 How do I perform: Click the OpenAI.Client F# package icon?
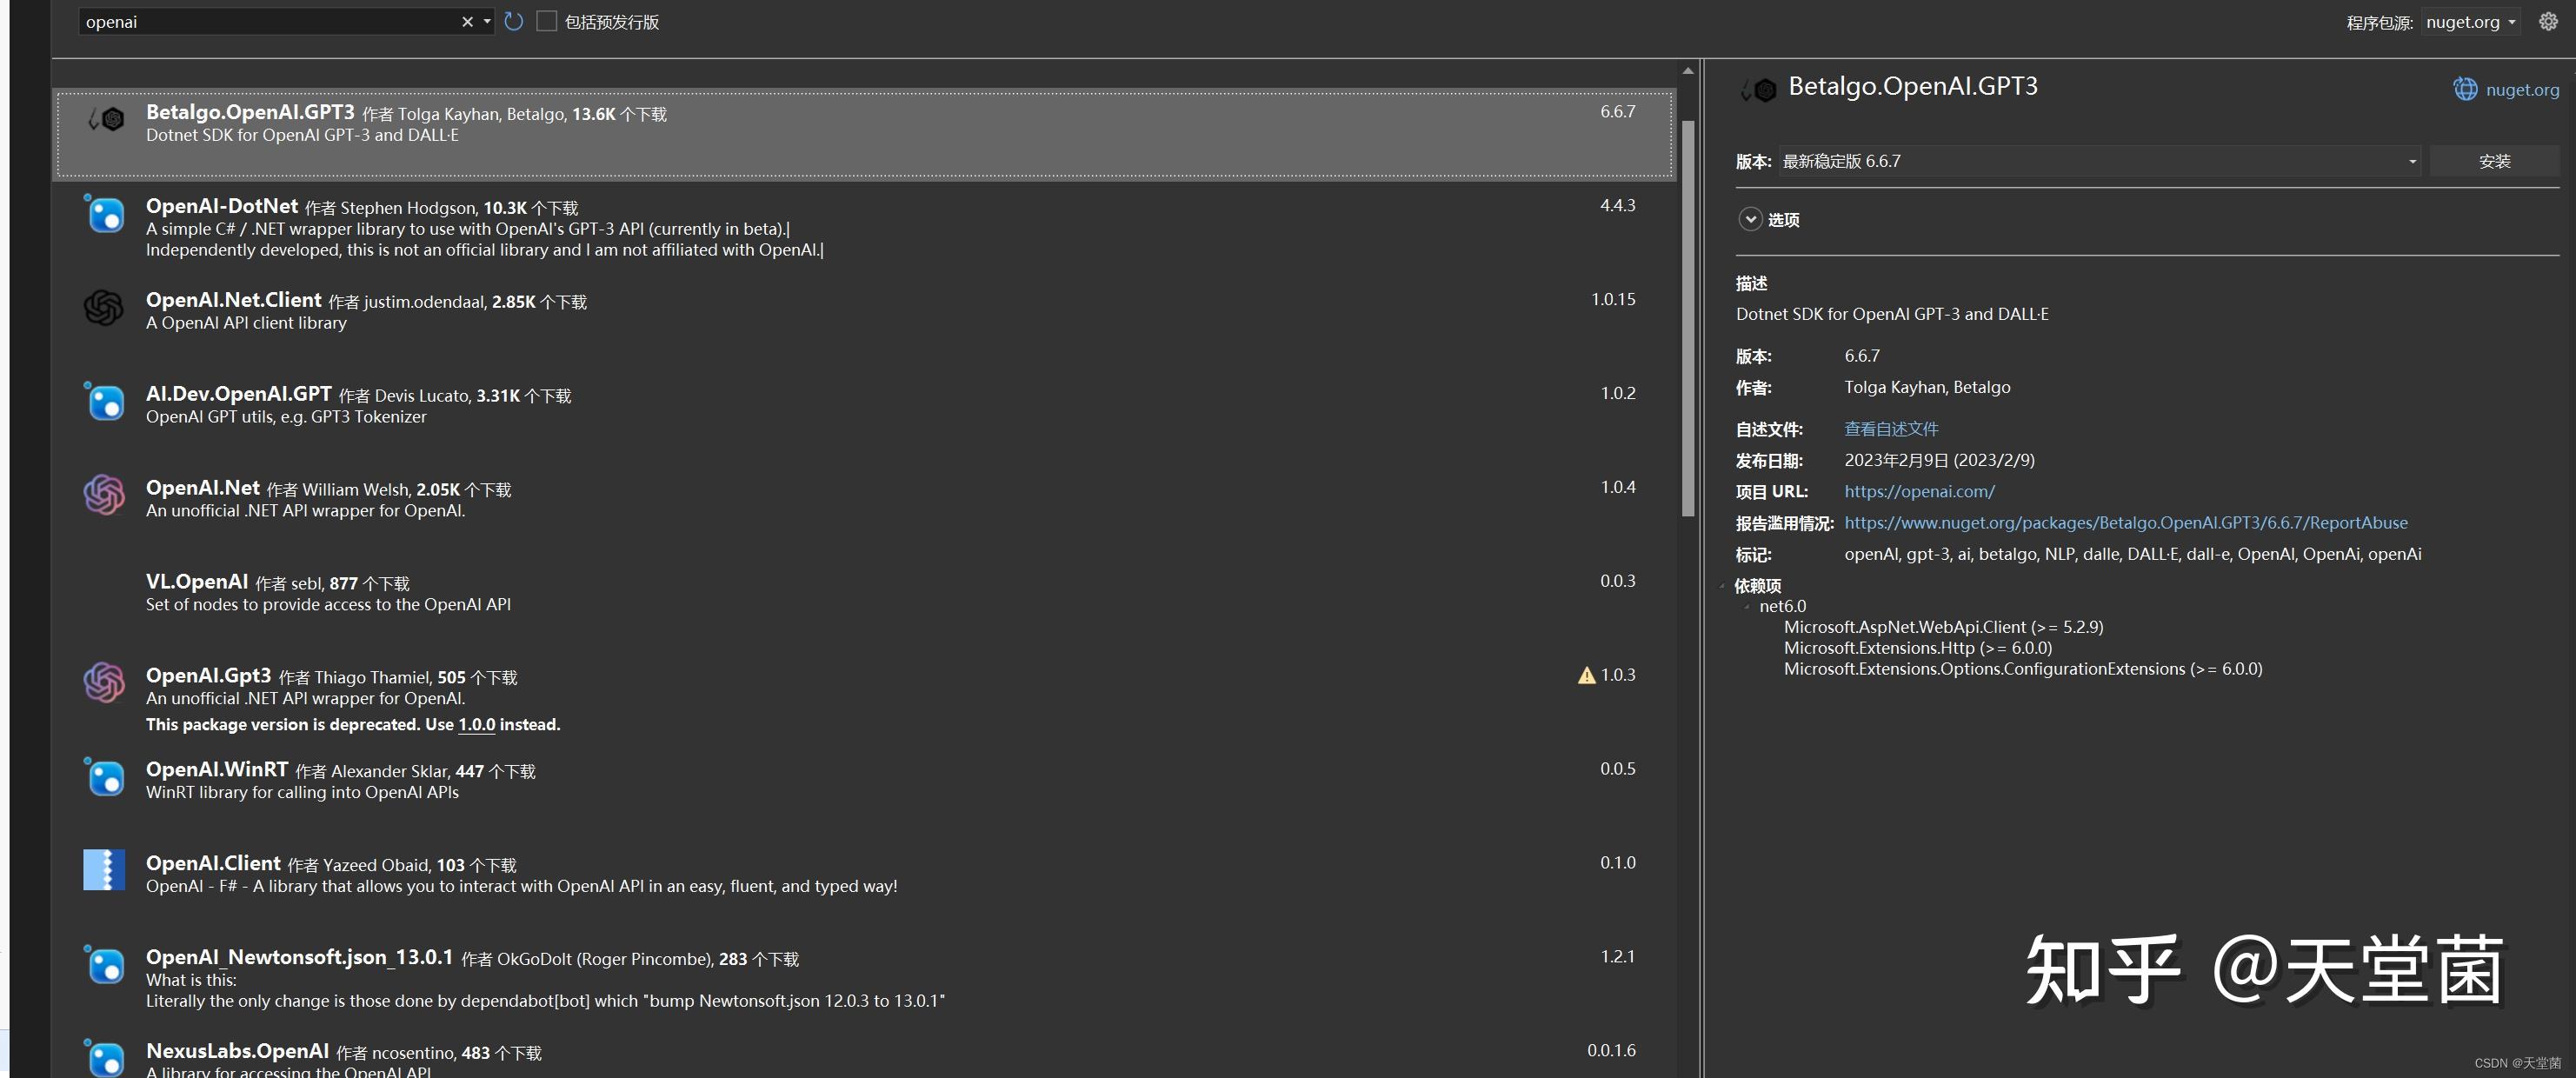click(104, 870)
